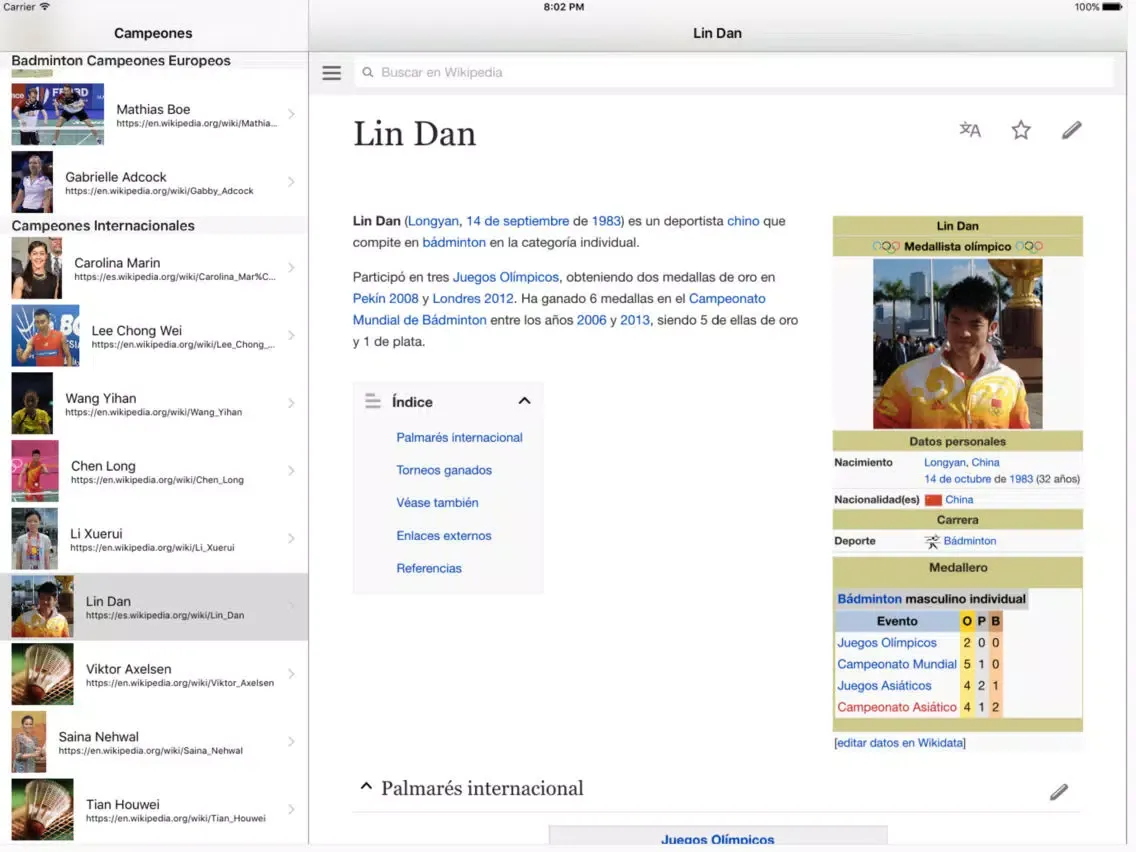Image resolution: width=1136 pixels, height=852 pixels.
Task: Click the China flag icon
Action: [933, 500]
